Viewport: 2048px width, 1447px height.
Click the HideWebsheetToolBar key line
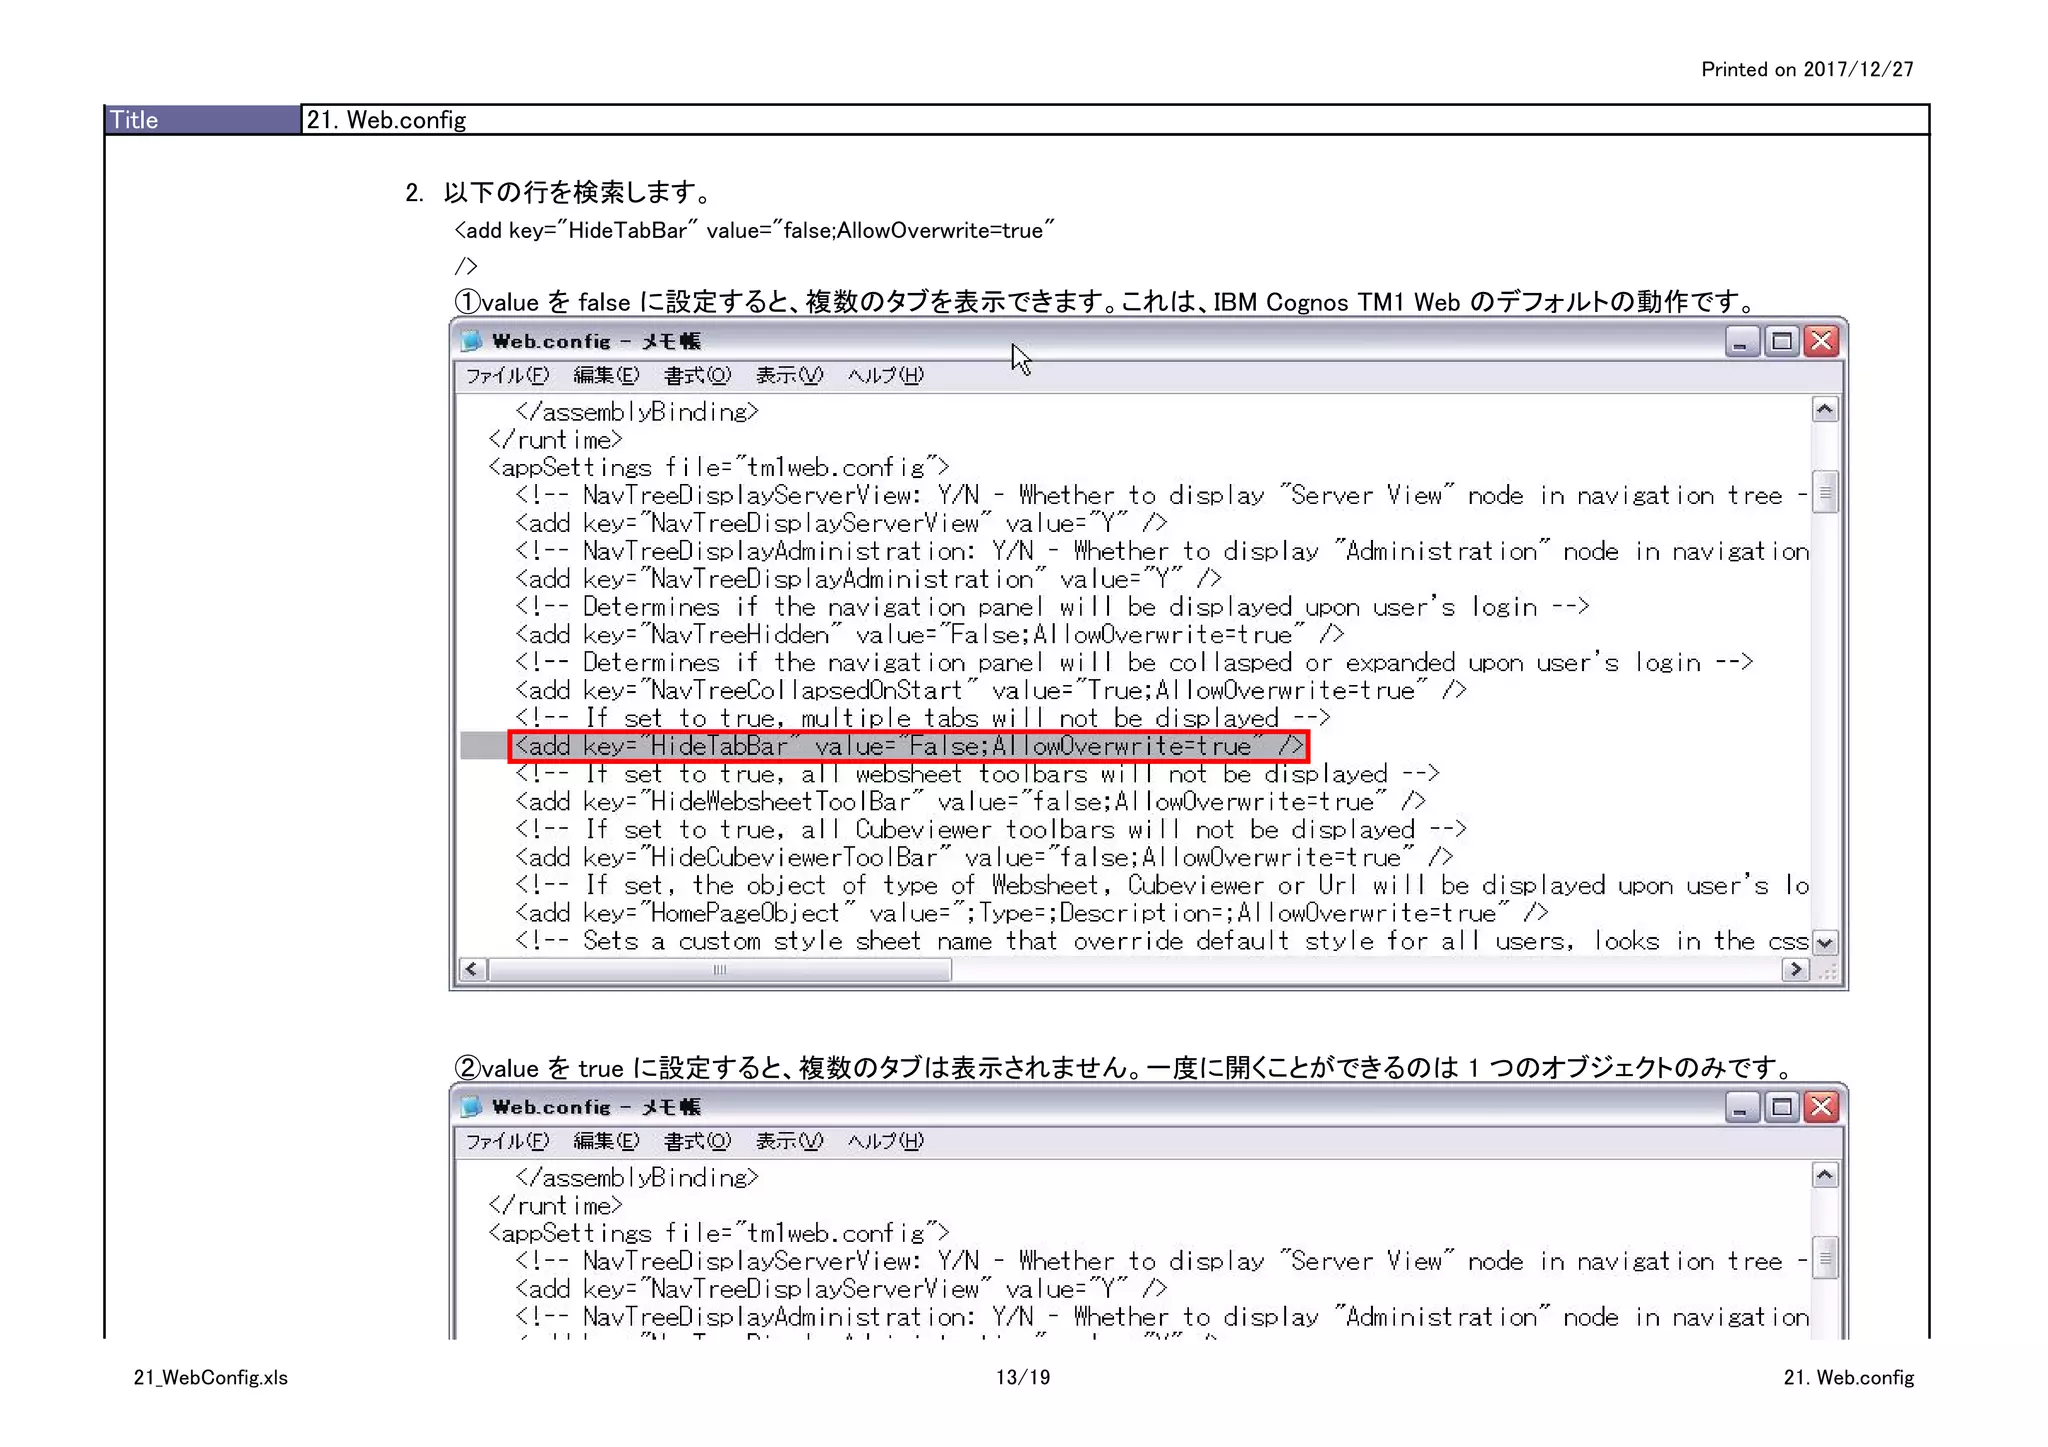970,802
